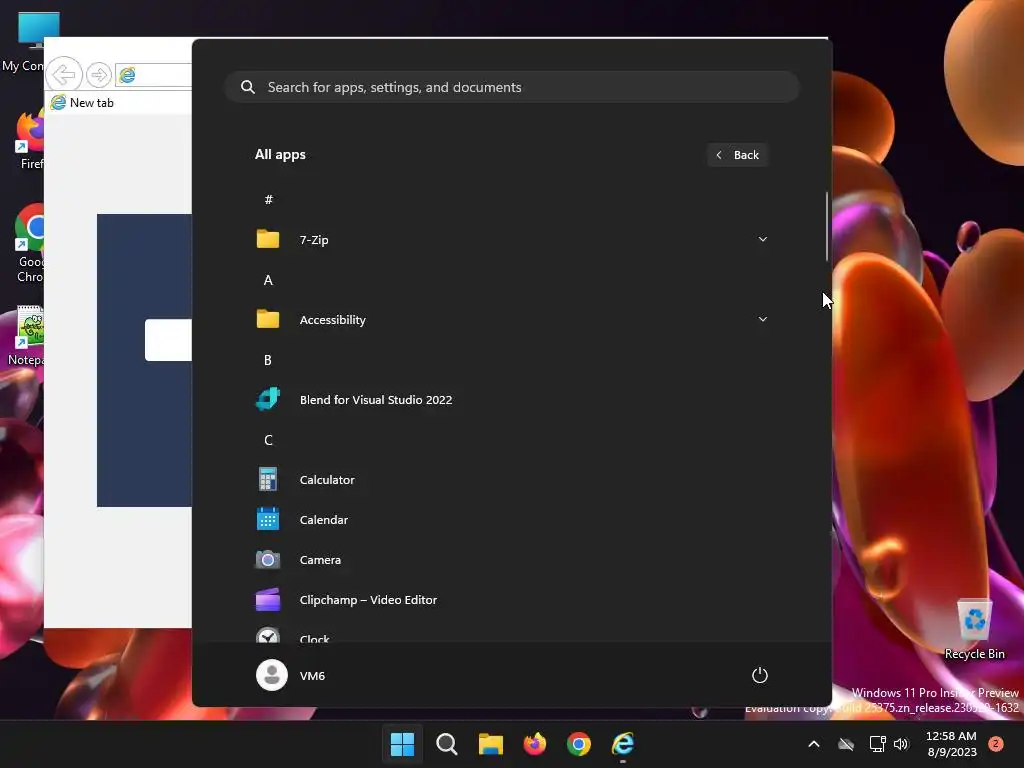Launch Google Chrome from the taskbar

pyautogui.click(x=579, y=744)
